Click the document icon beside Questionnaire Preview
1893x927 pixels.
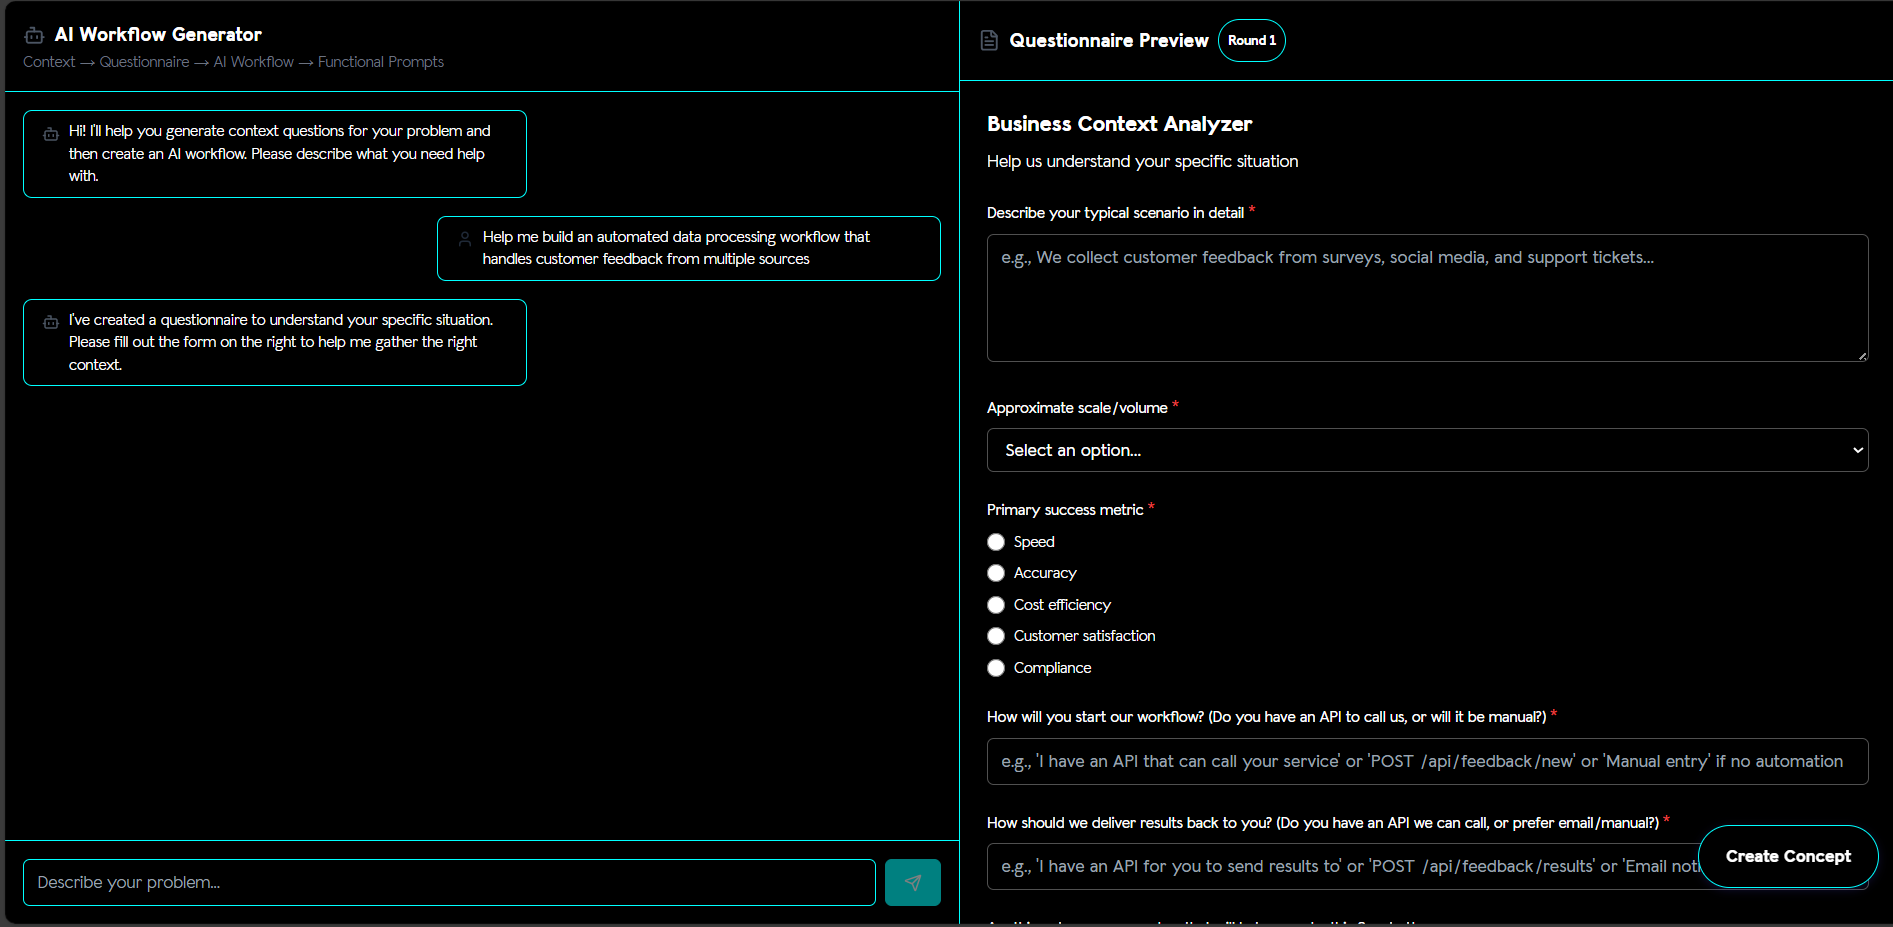pos(989,40)
